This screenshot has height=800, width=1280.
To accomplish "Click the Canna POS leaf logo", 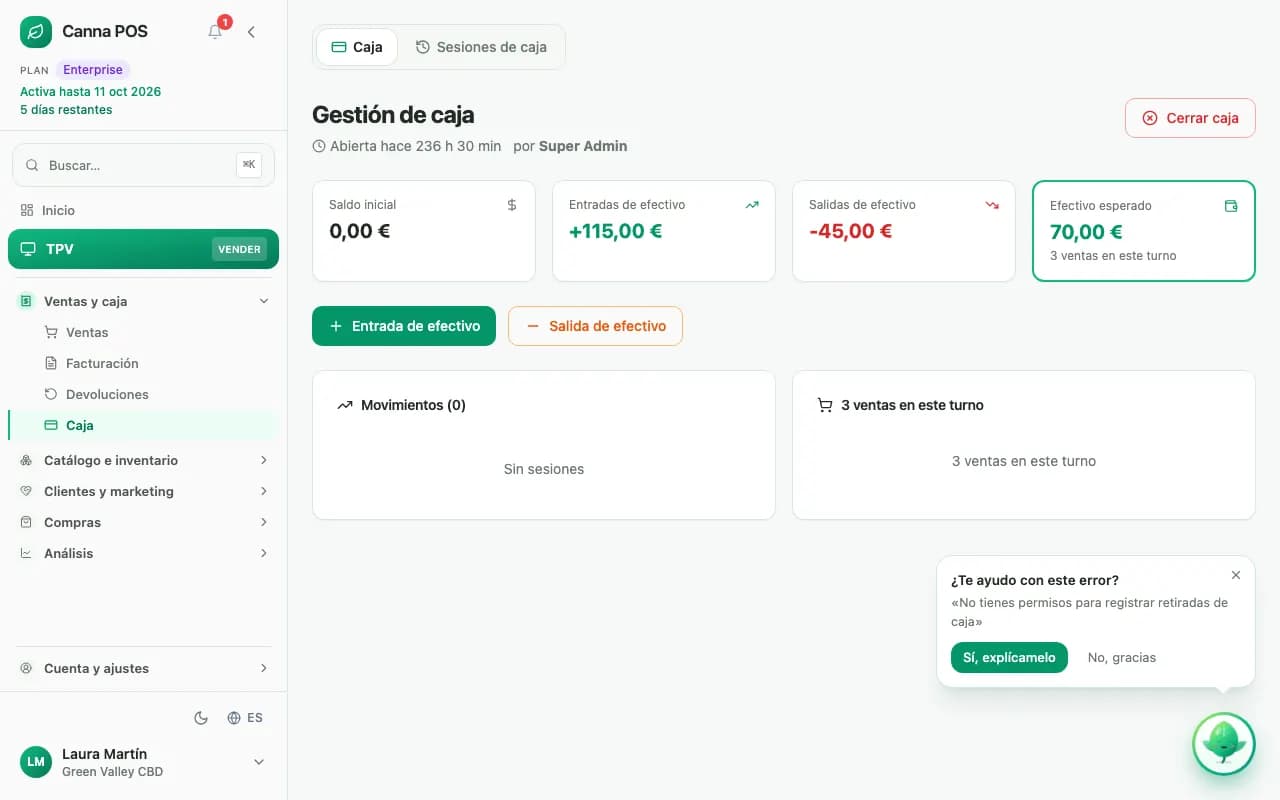I will pyautogui.click(x=36, y=31).
